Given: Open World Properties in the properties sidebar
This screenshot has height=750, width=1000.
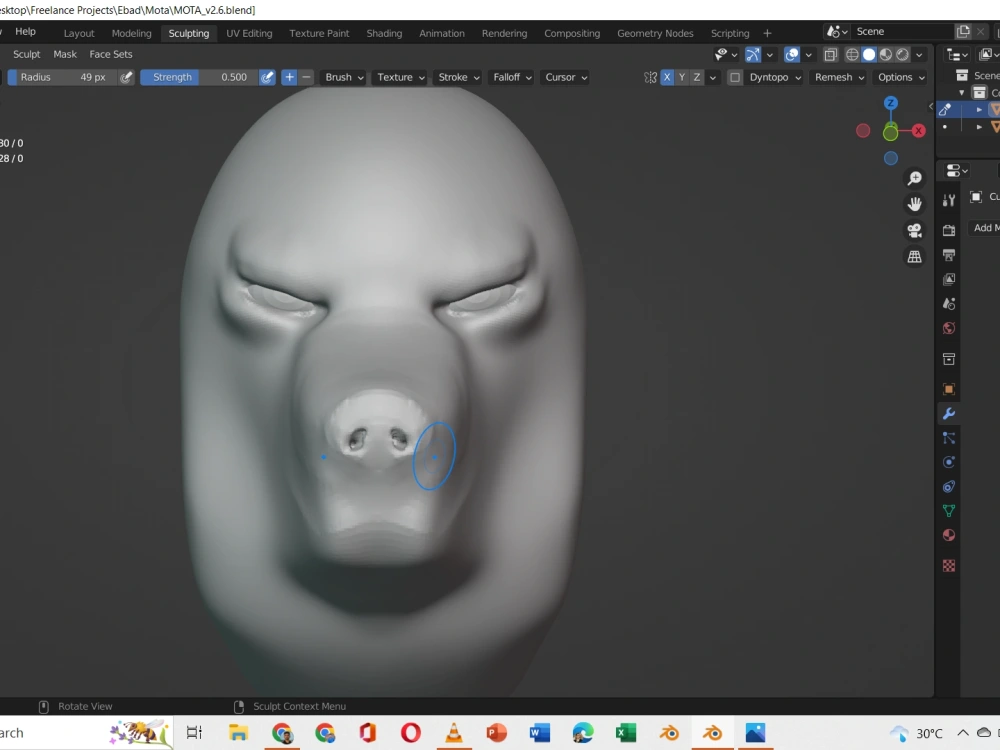Looking at the screenshot, I should point(948,328).
